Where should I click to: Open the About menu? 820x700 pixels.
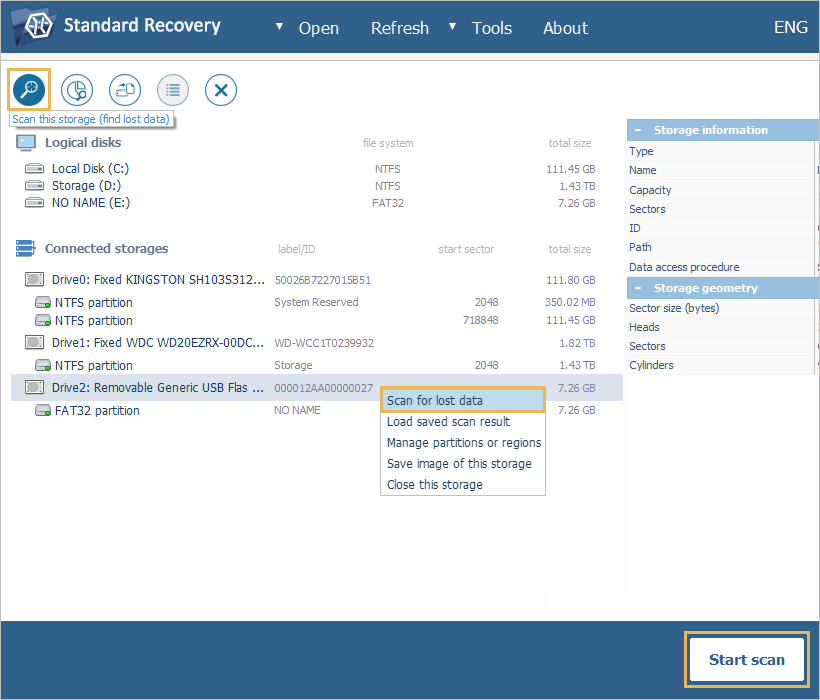click(x=565, y=28)
